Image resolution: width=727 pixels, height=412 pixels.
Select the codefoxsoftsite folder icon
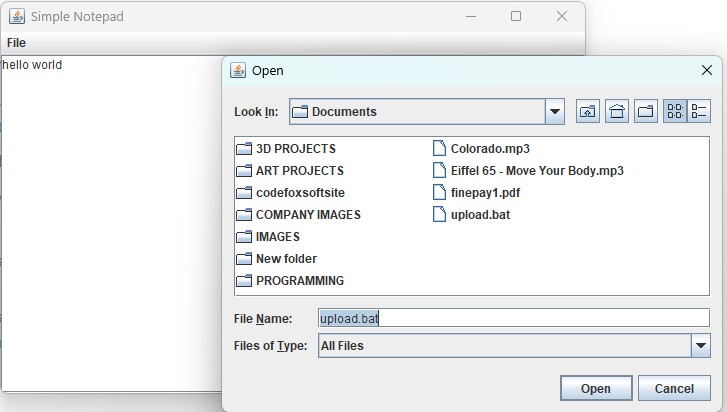244,193
